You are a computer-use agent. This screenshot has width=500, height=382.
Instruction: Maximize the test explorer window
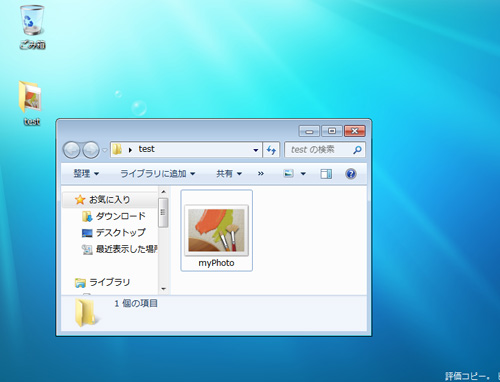332,131
